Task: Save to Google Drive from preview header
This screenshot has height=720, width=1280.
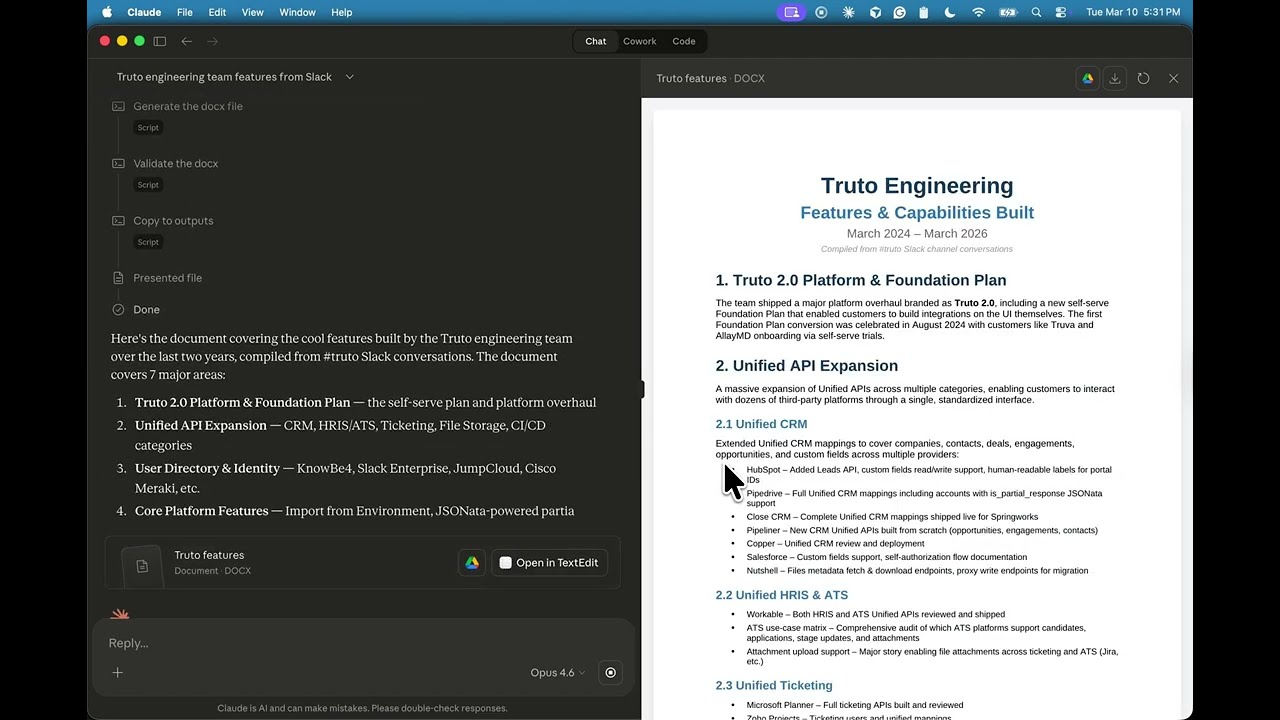Action: click(1087, 78)
